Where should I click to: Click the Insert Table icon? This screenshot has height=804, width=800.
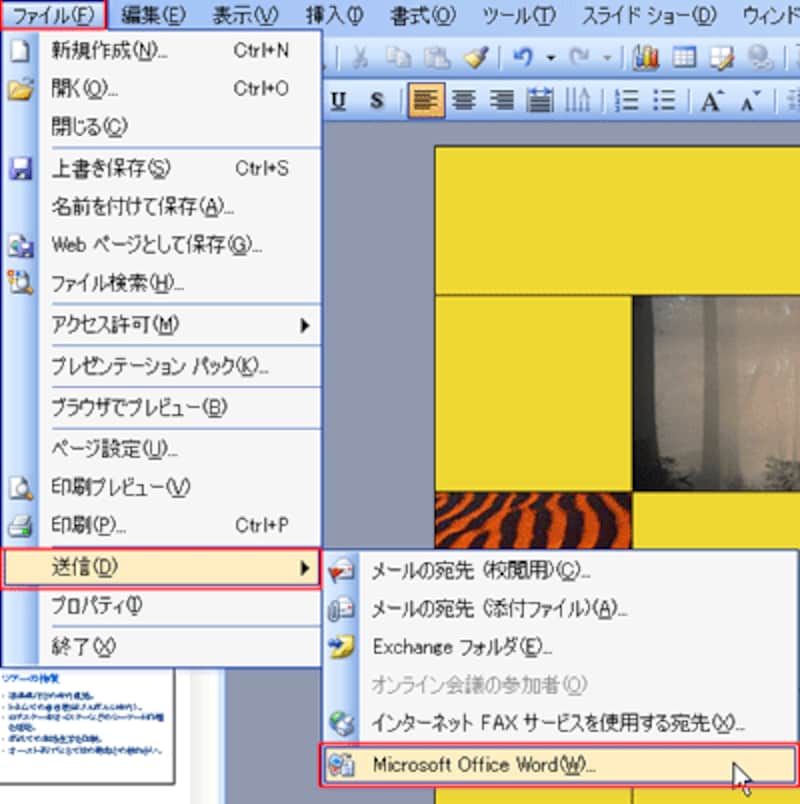[x=684, y=58]
